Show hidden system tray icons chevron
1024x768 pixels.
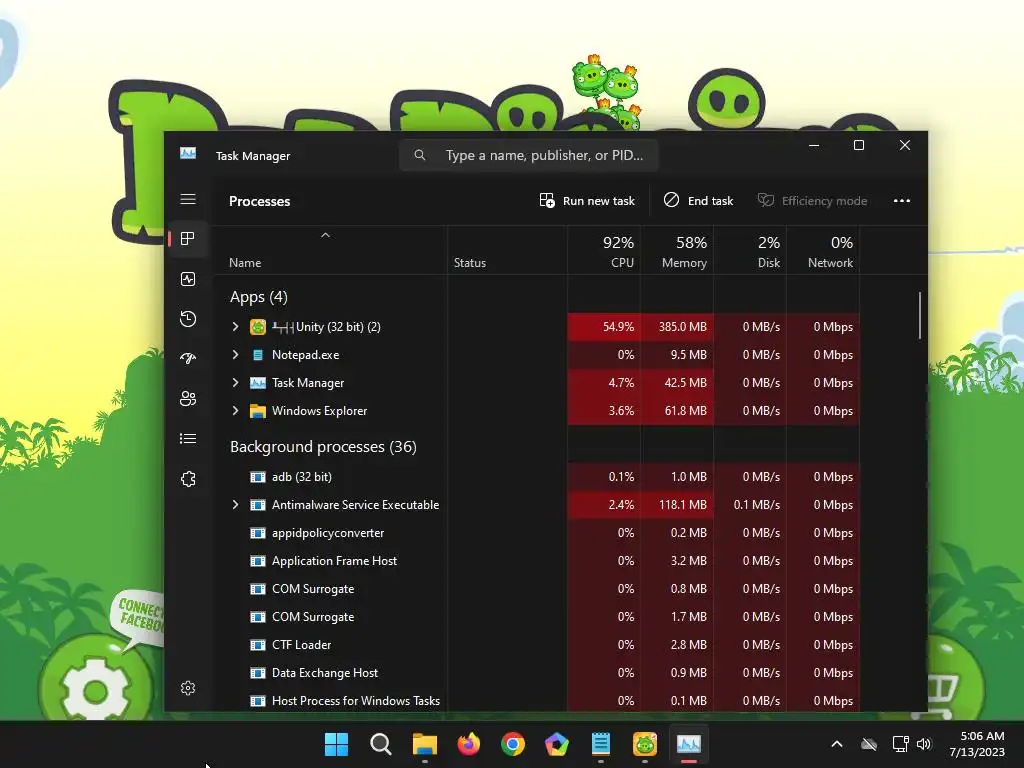(x=837, y=744)
